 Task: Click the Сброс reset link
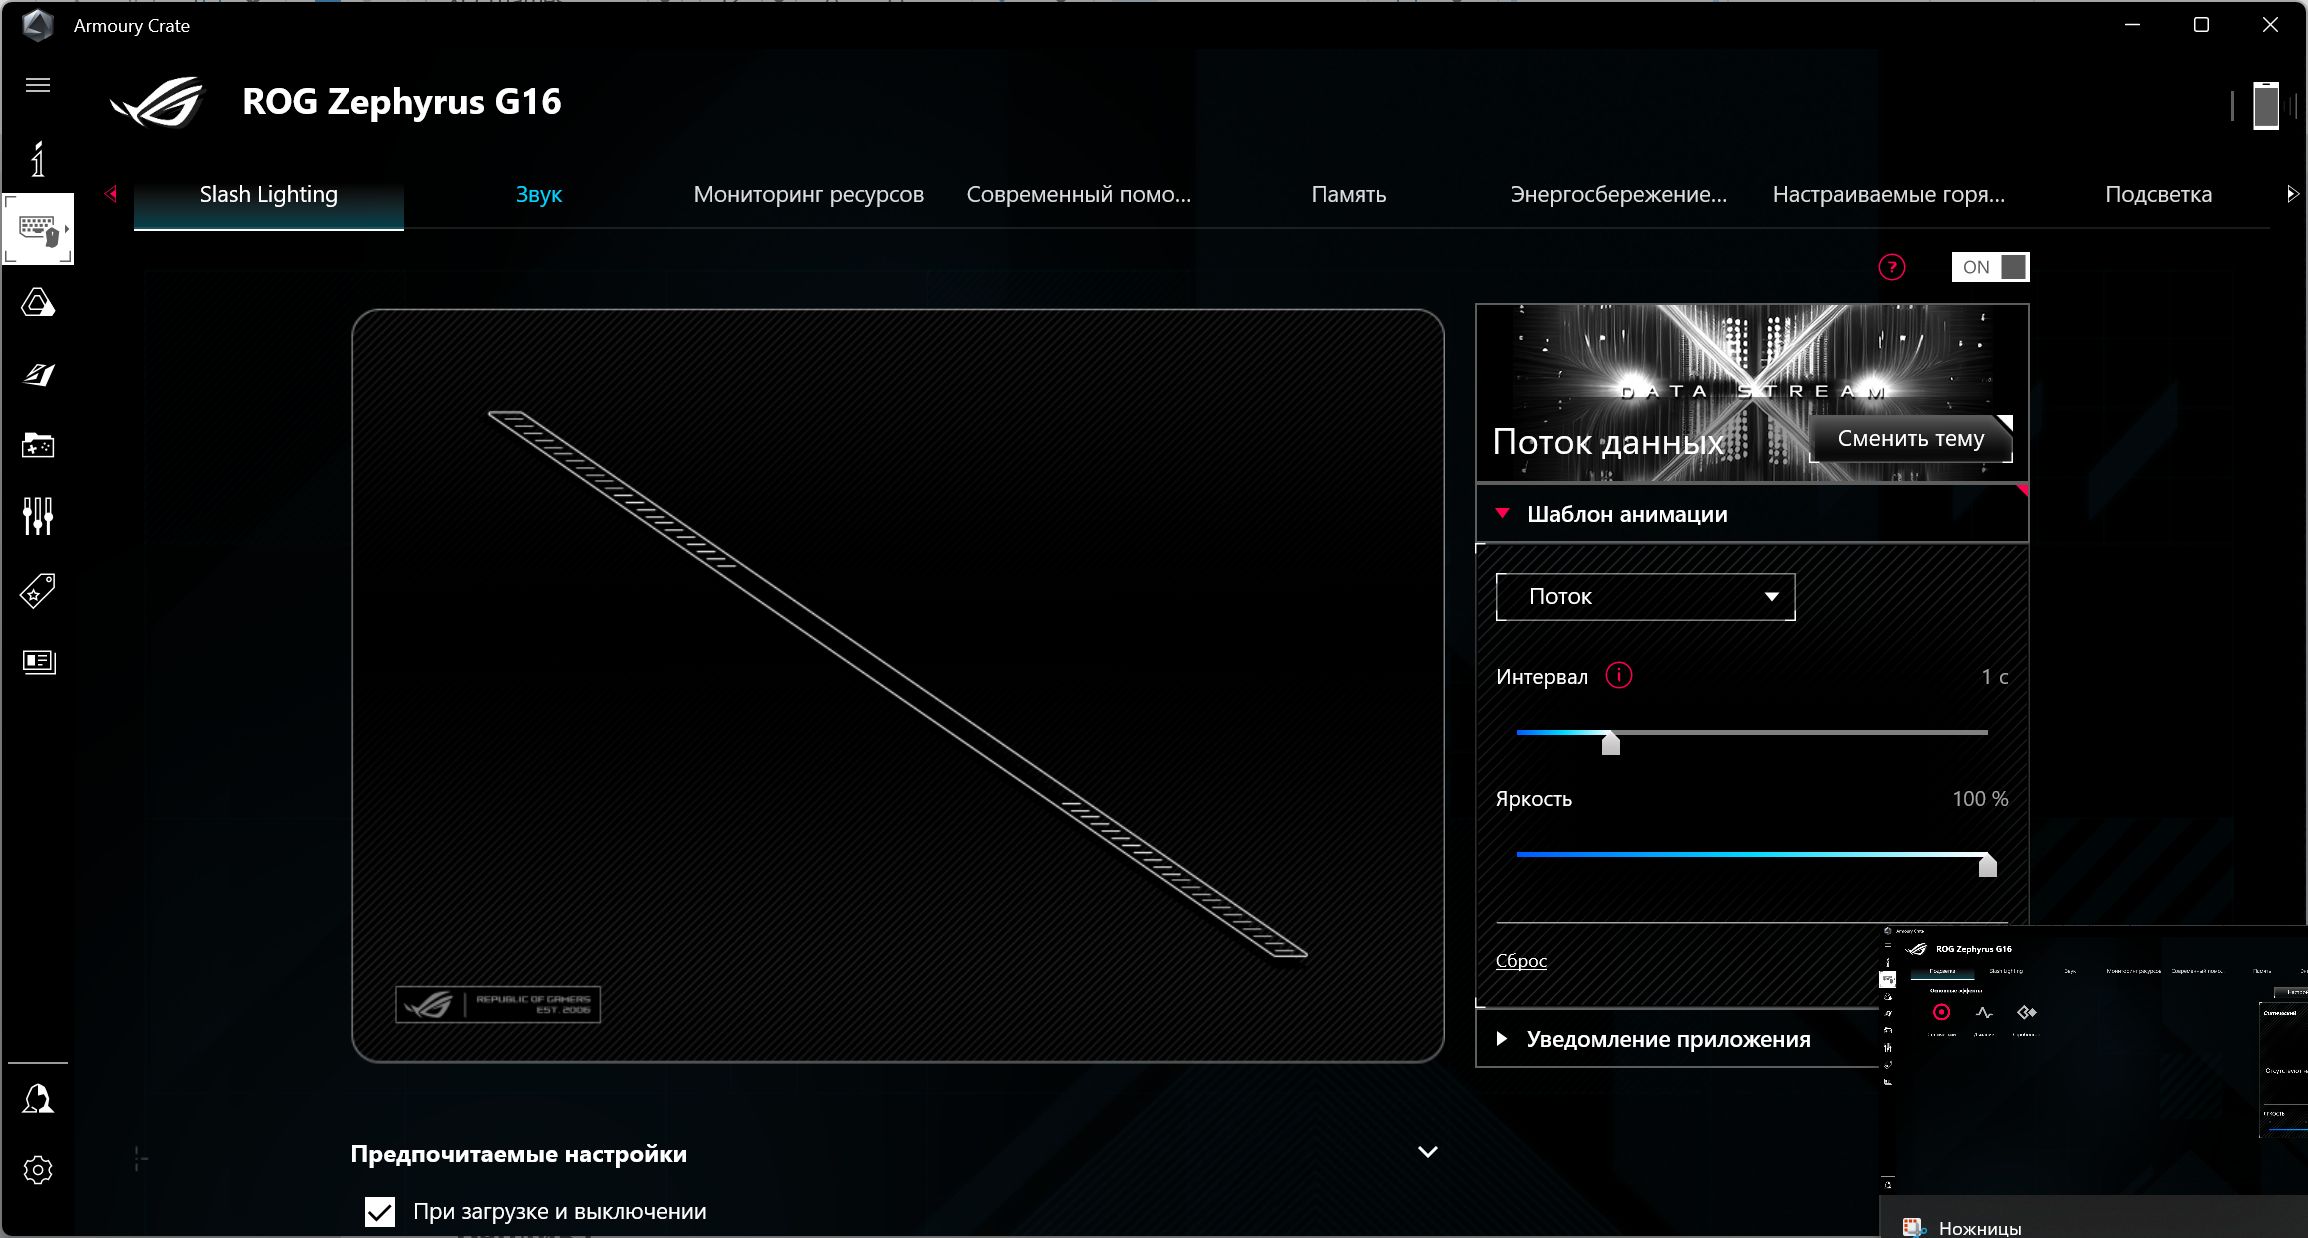[x=1521, y=960]
